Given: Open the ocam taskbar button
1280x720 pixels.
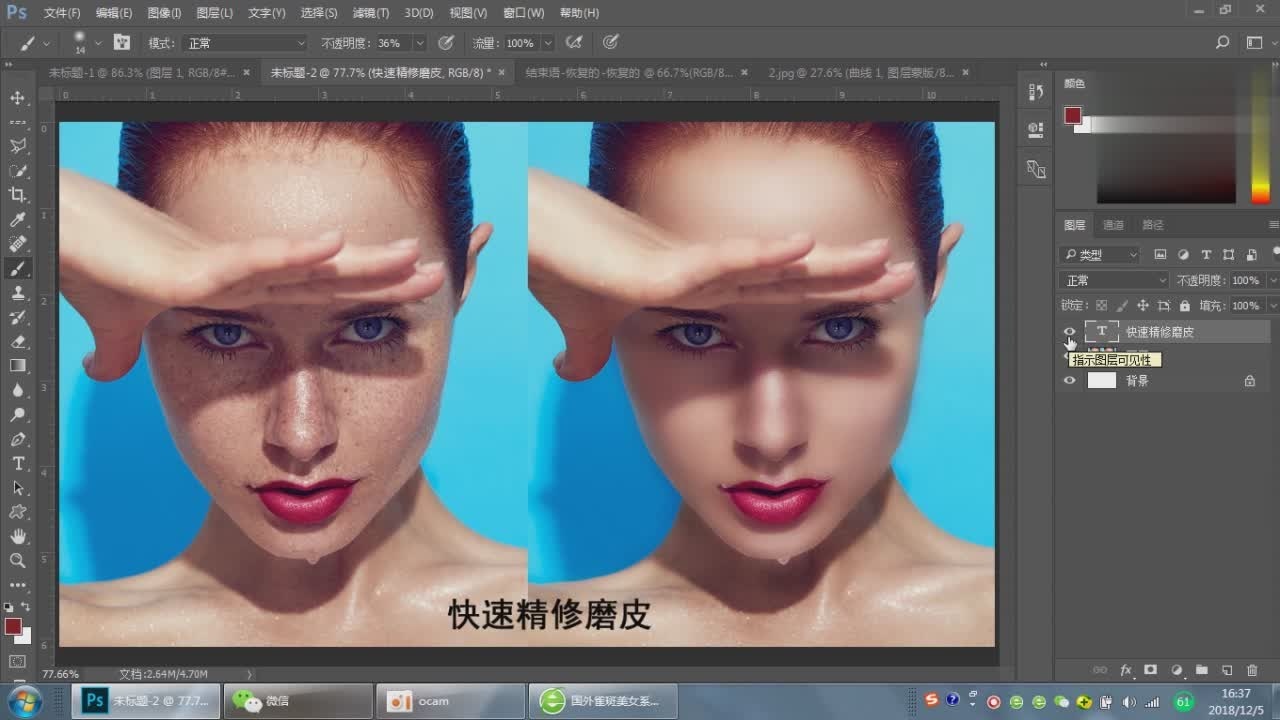Looking at the screenshot, I should 450,701.
